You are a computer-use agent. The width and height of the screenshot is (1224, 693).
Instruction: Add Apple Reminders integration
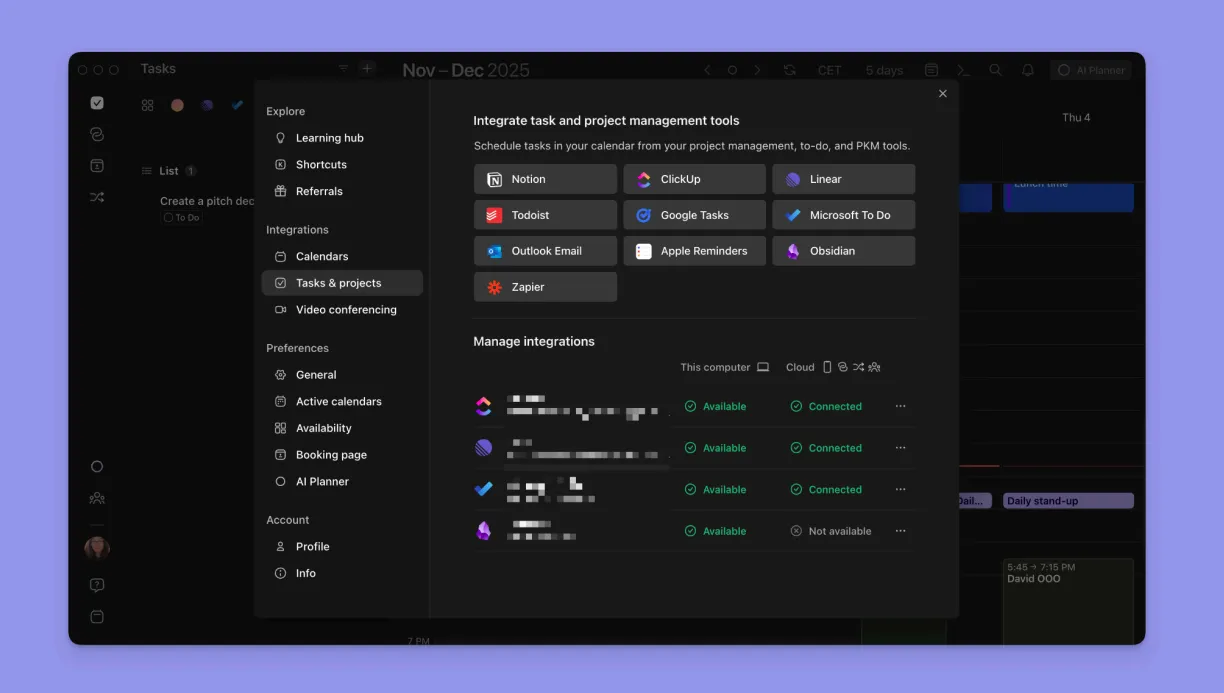[695, 251]
